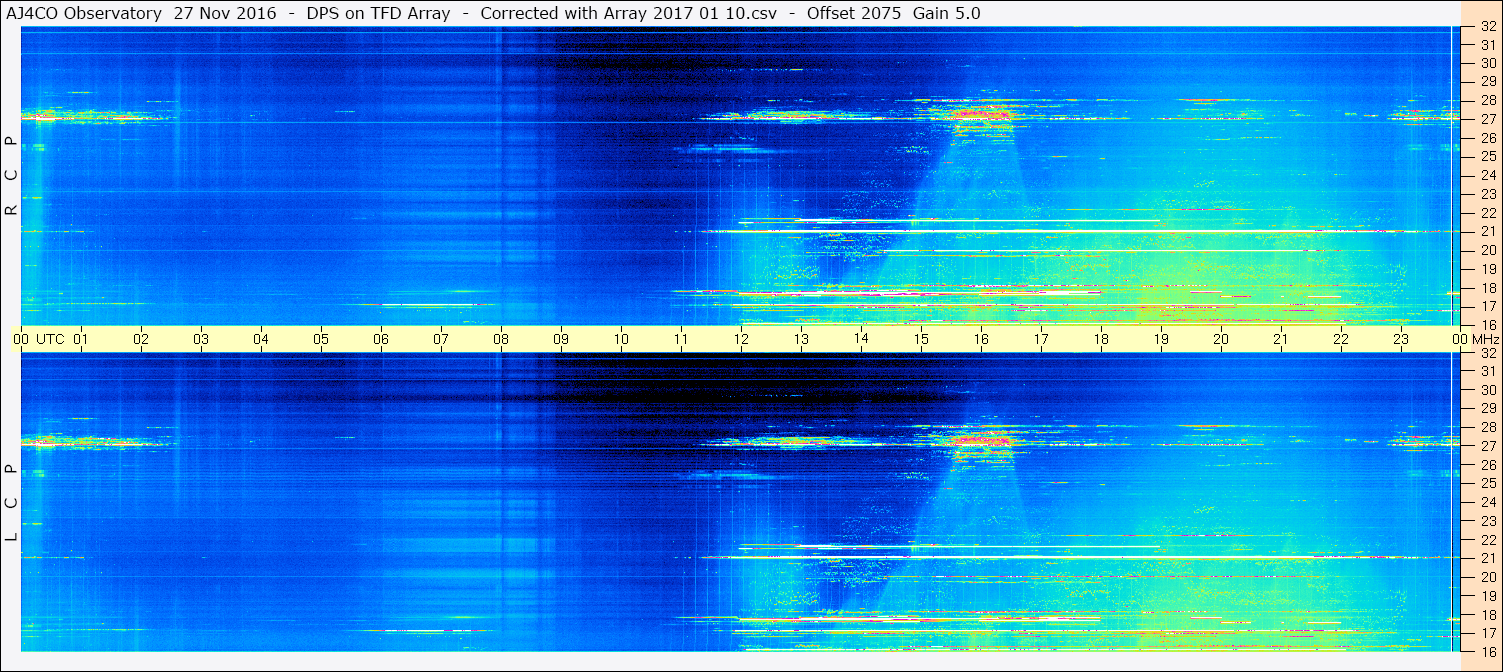Click the 20 MHz label on RCP scale

click(x=1488, y=250)
